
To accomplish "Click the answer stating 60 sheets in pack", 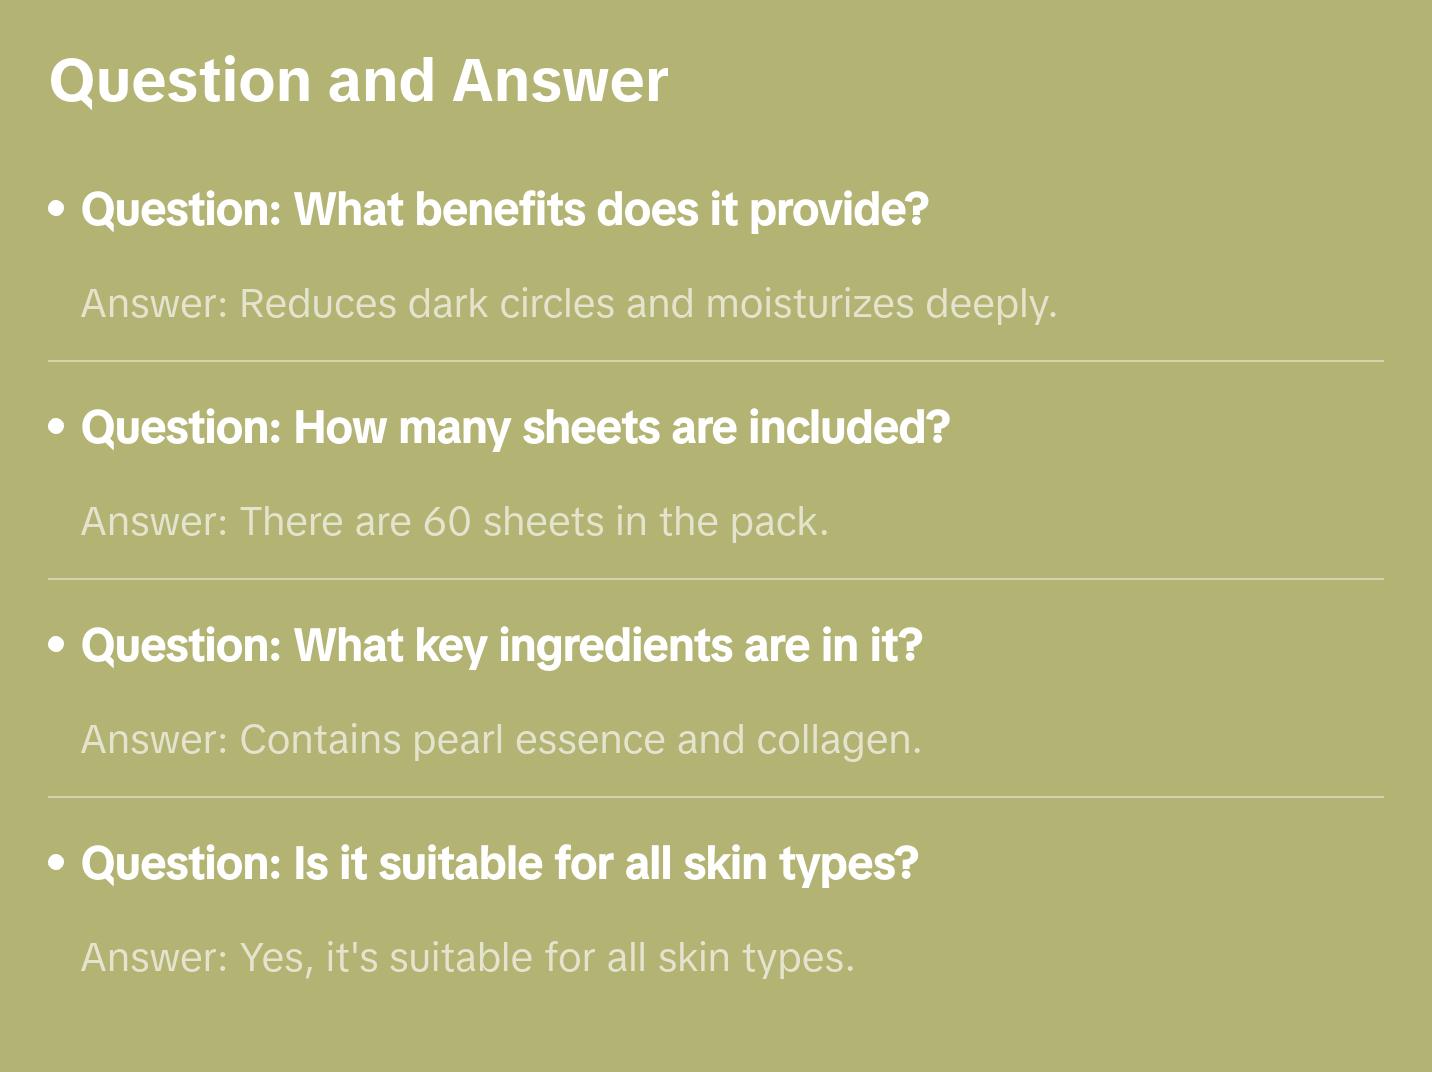I will 454,522.
